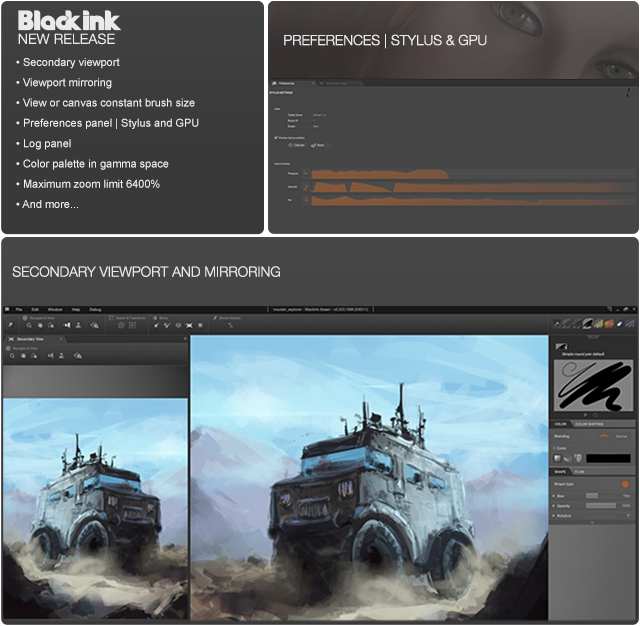Play the brush preview animation

586,415
